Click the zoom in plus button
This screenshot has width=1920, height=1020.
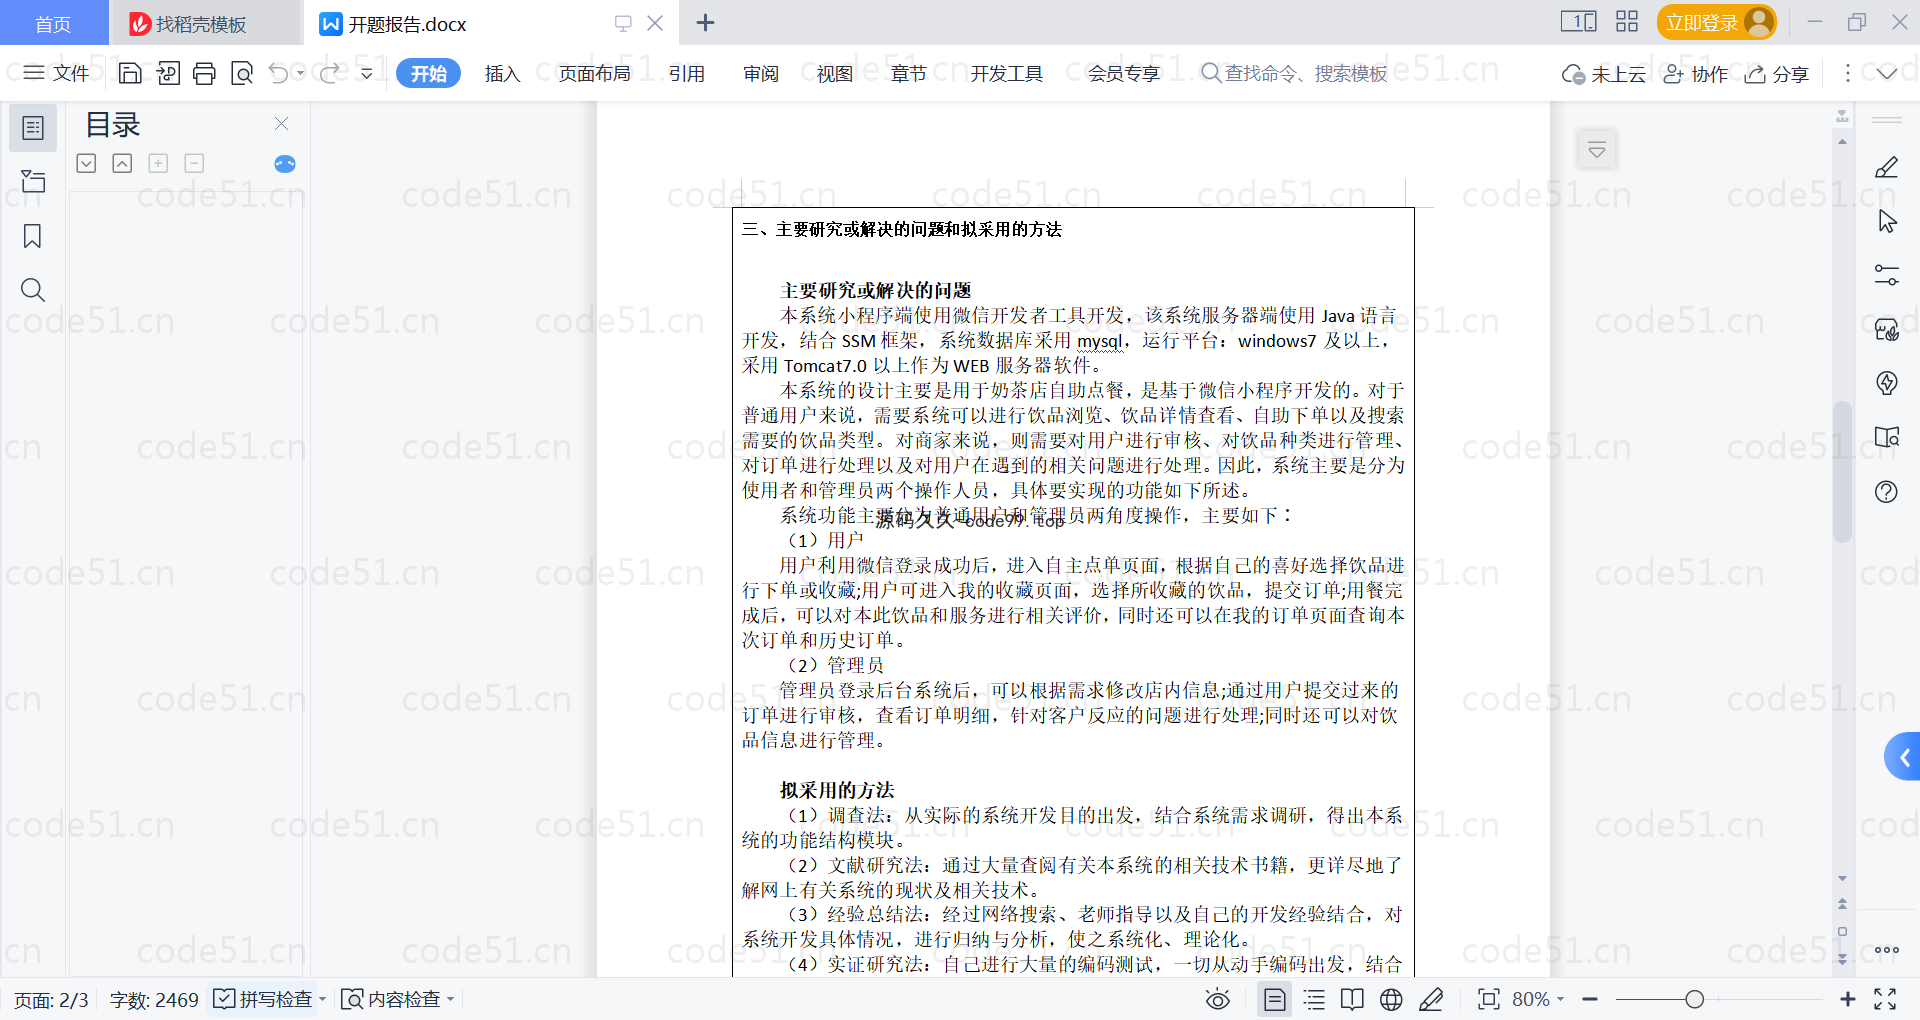1848,999
